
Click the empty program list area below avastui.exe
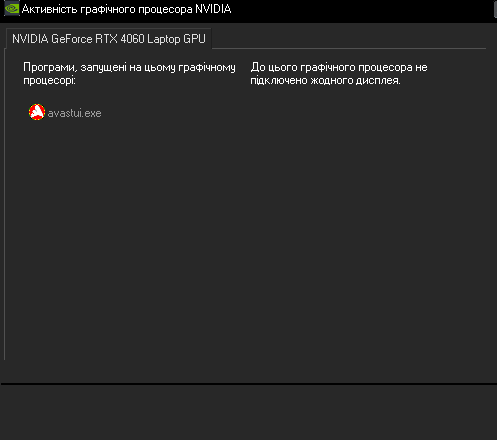click(x=127, y=233)
